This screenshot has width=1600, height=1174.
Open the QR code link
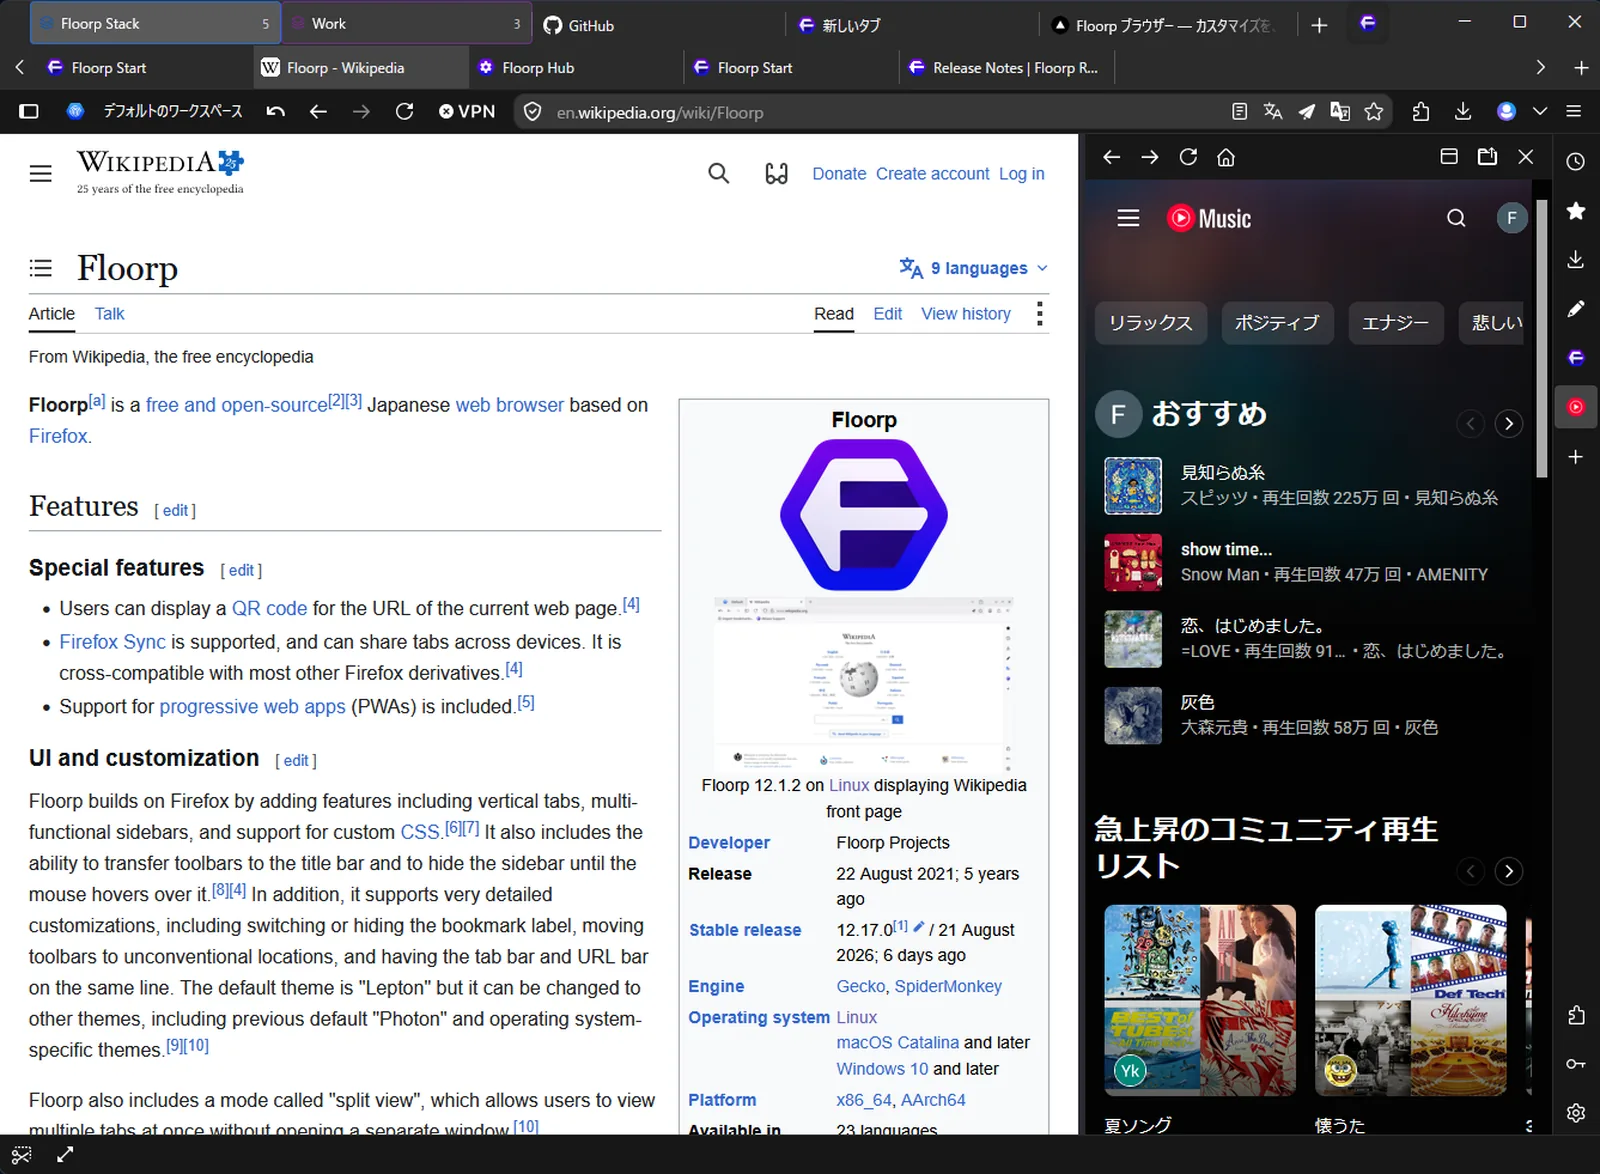(269, 608)
